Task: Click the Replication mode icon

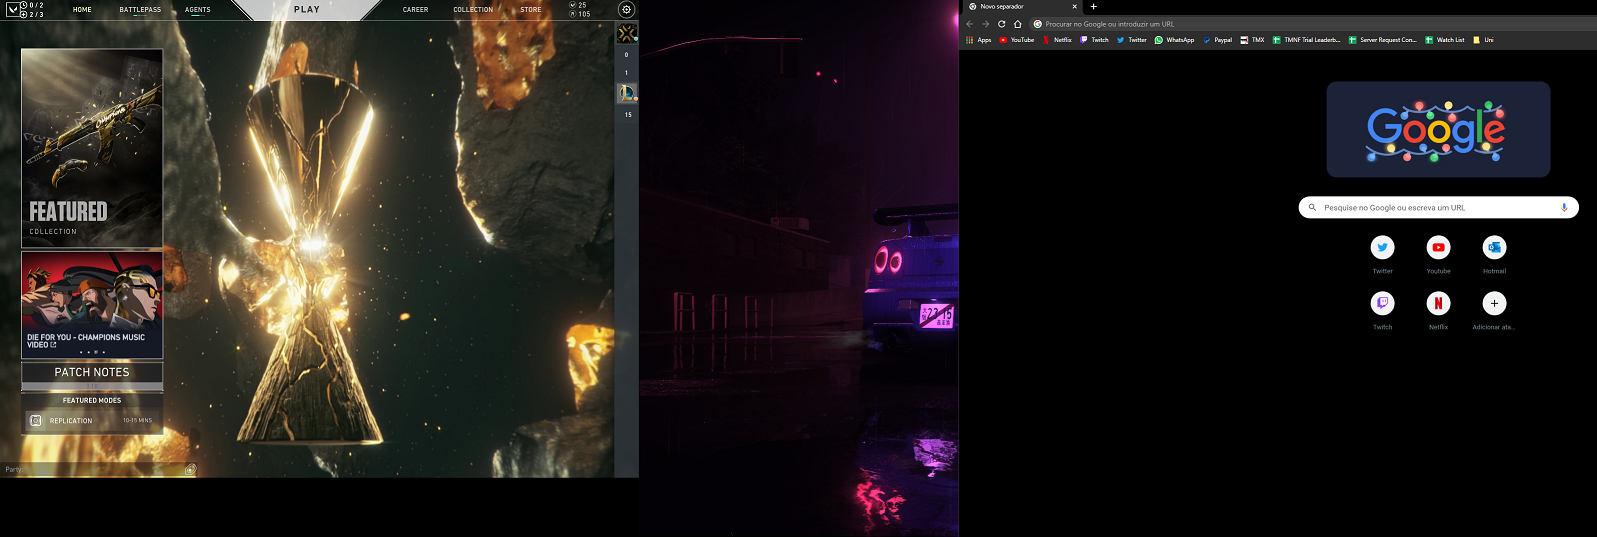Action: tap(36, 421)
